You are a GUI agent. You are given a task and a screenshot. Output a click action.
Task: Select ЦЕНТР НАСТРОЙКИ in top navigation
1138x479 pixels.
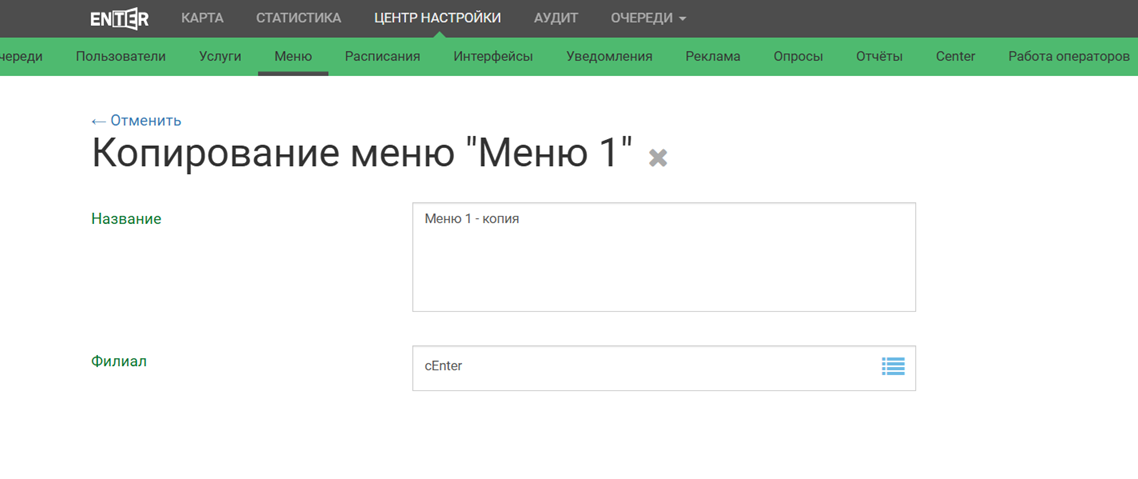coord(437,18)
